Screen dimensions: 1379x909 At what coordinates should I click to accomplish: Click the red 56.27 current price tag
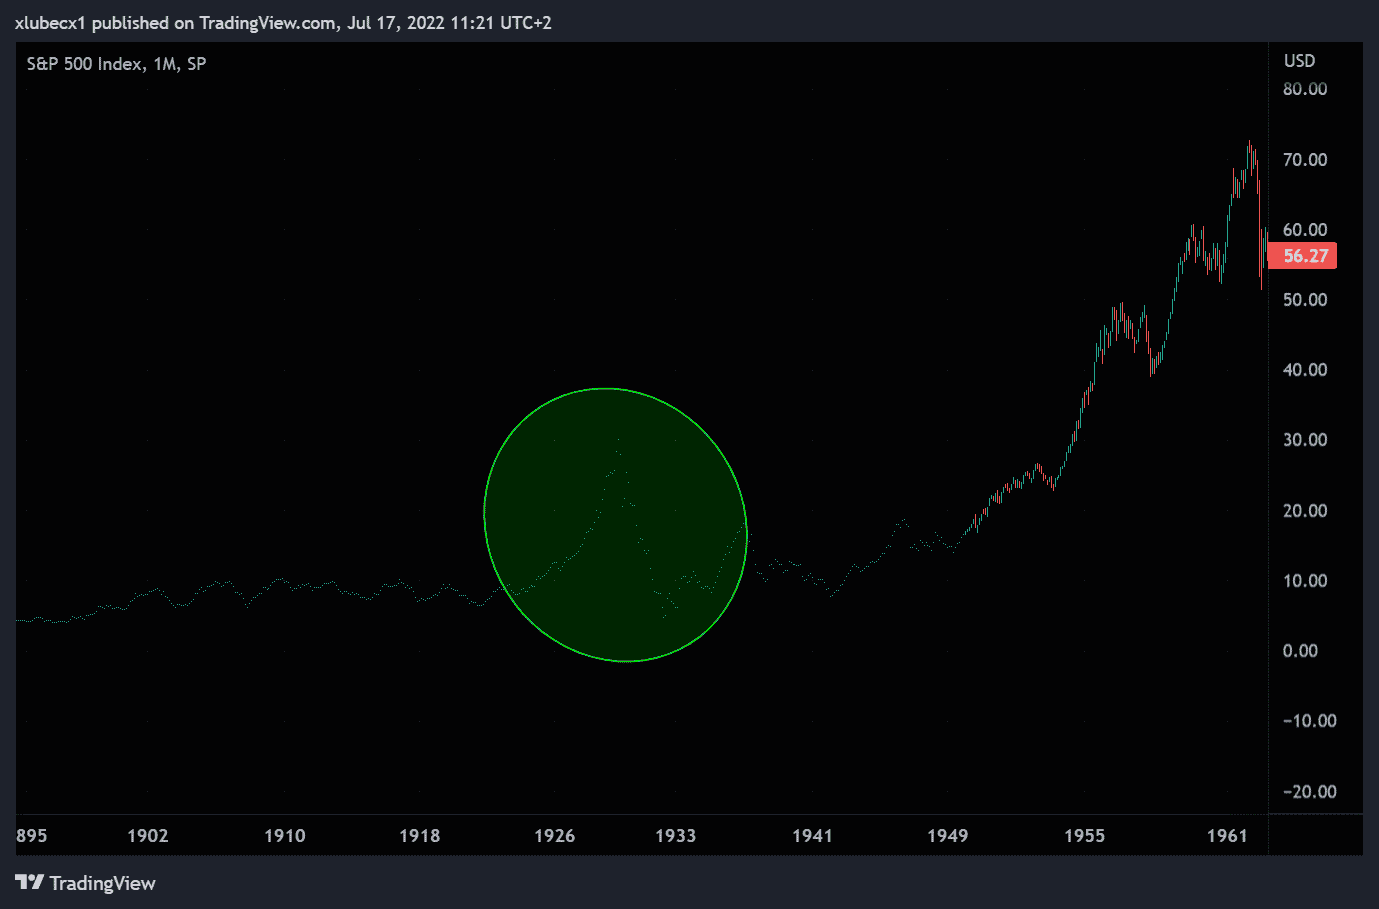(1303, 256)
